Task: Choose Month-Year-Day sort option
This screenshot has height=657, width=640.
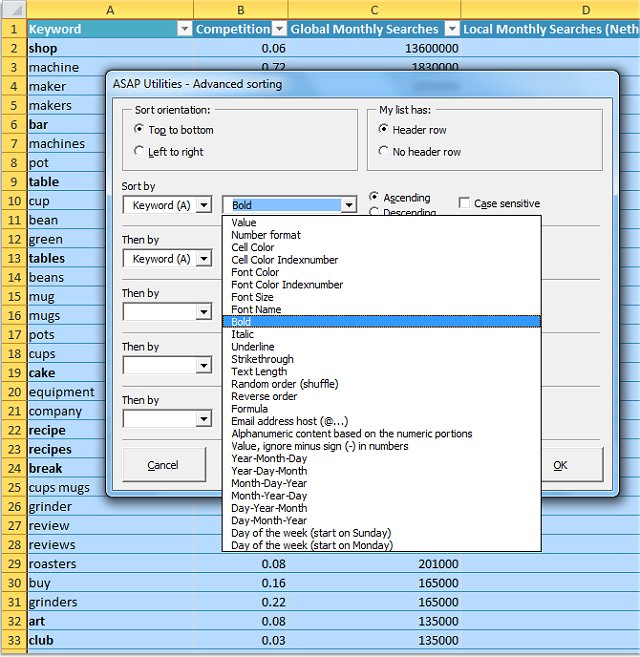Action: tap(381, 496)
